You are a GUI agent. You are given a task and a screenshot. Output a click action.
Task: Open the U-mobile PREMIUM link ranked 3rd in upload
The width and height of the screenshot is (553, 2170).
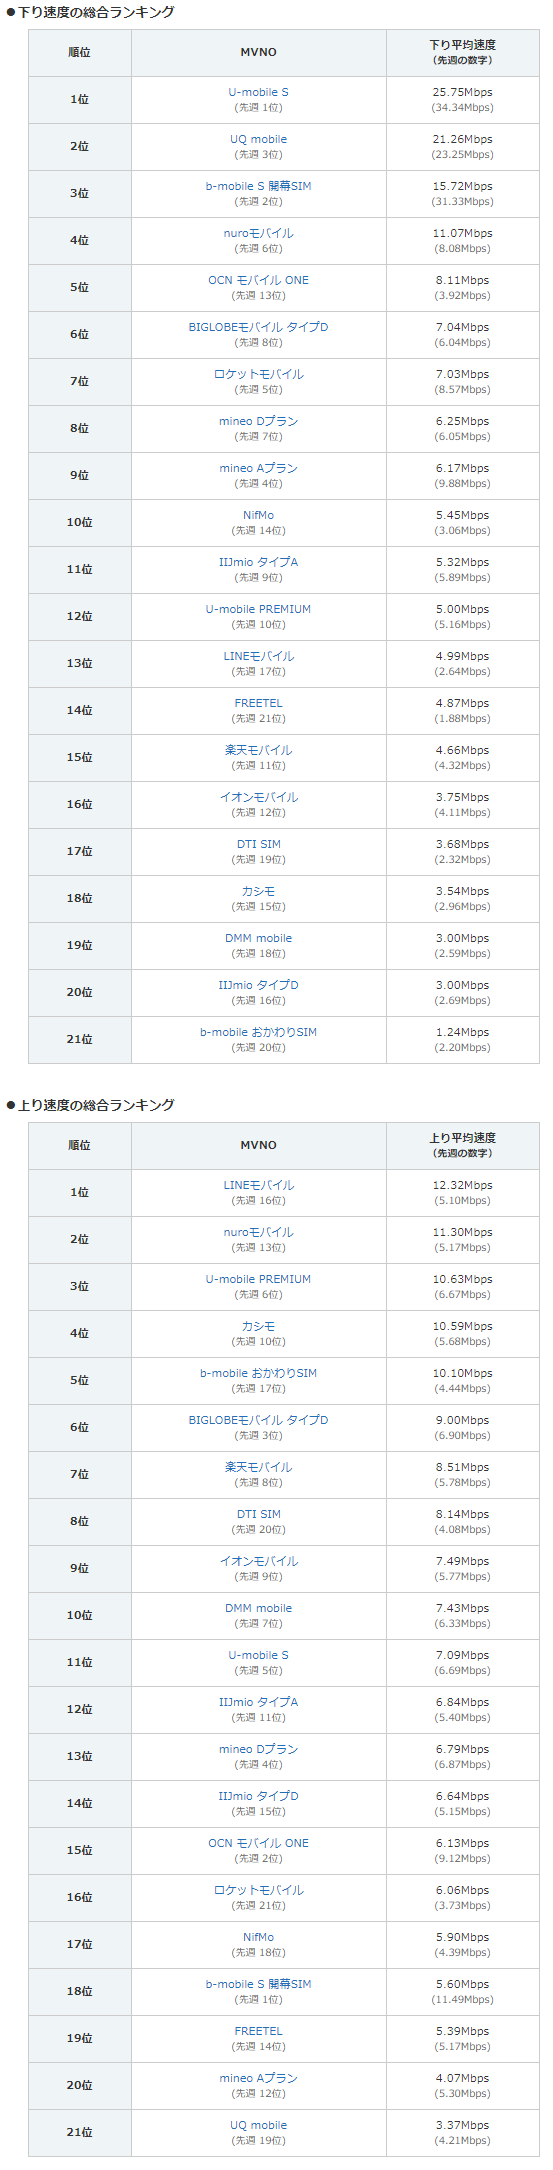coord(258,1279)
